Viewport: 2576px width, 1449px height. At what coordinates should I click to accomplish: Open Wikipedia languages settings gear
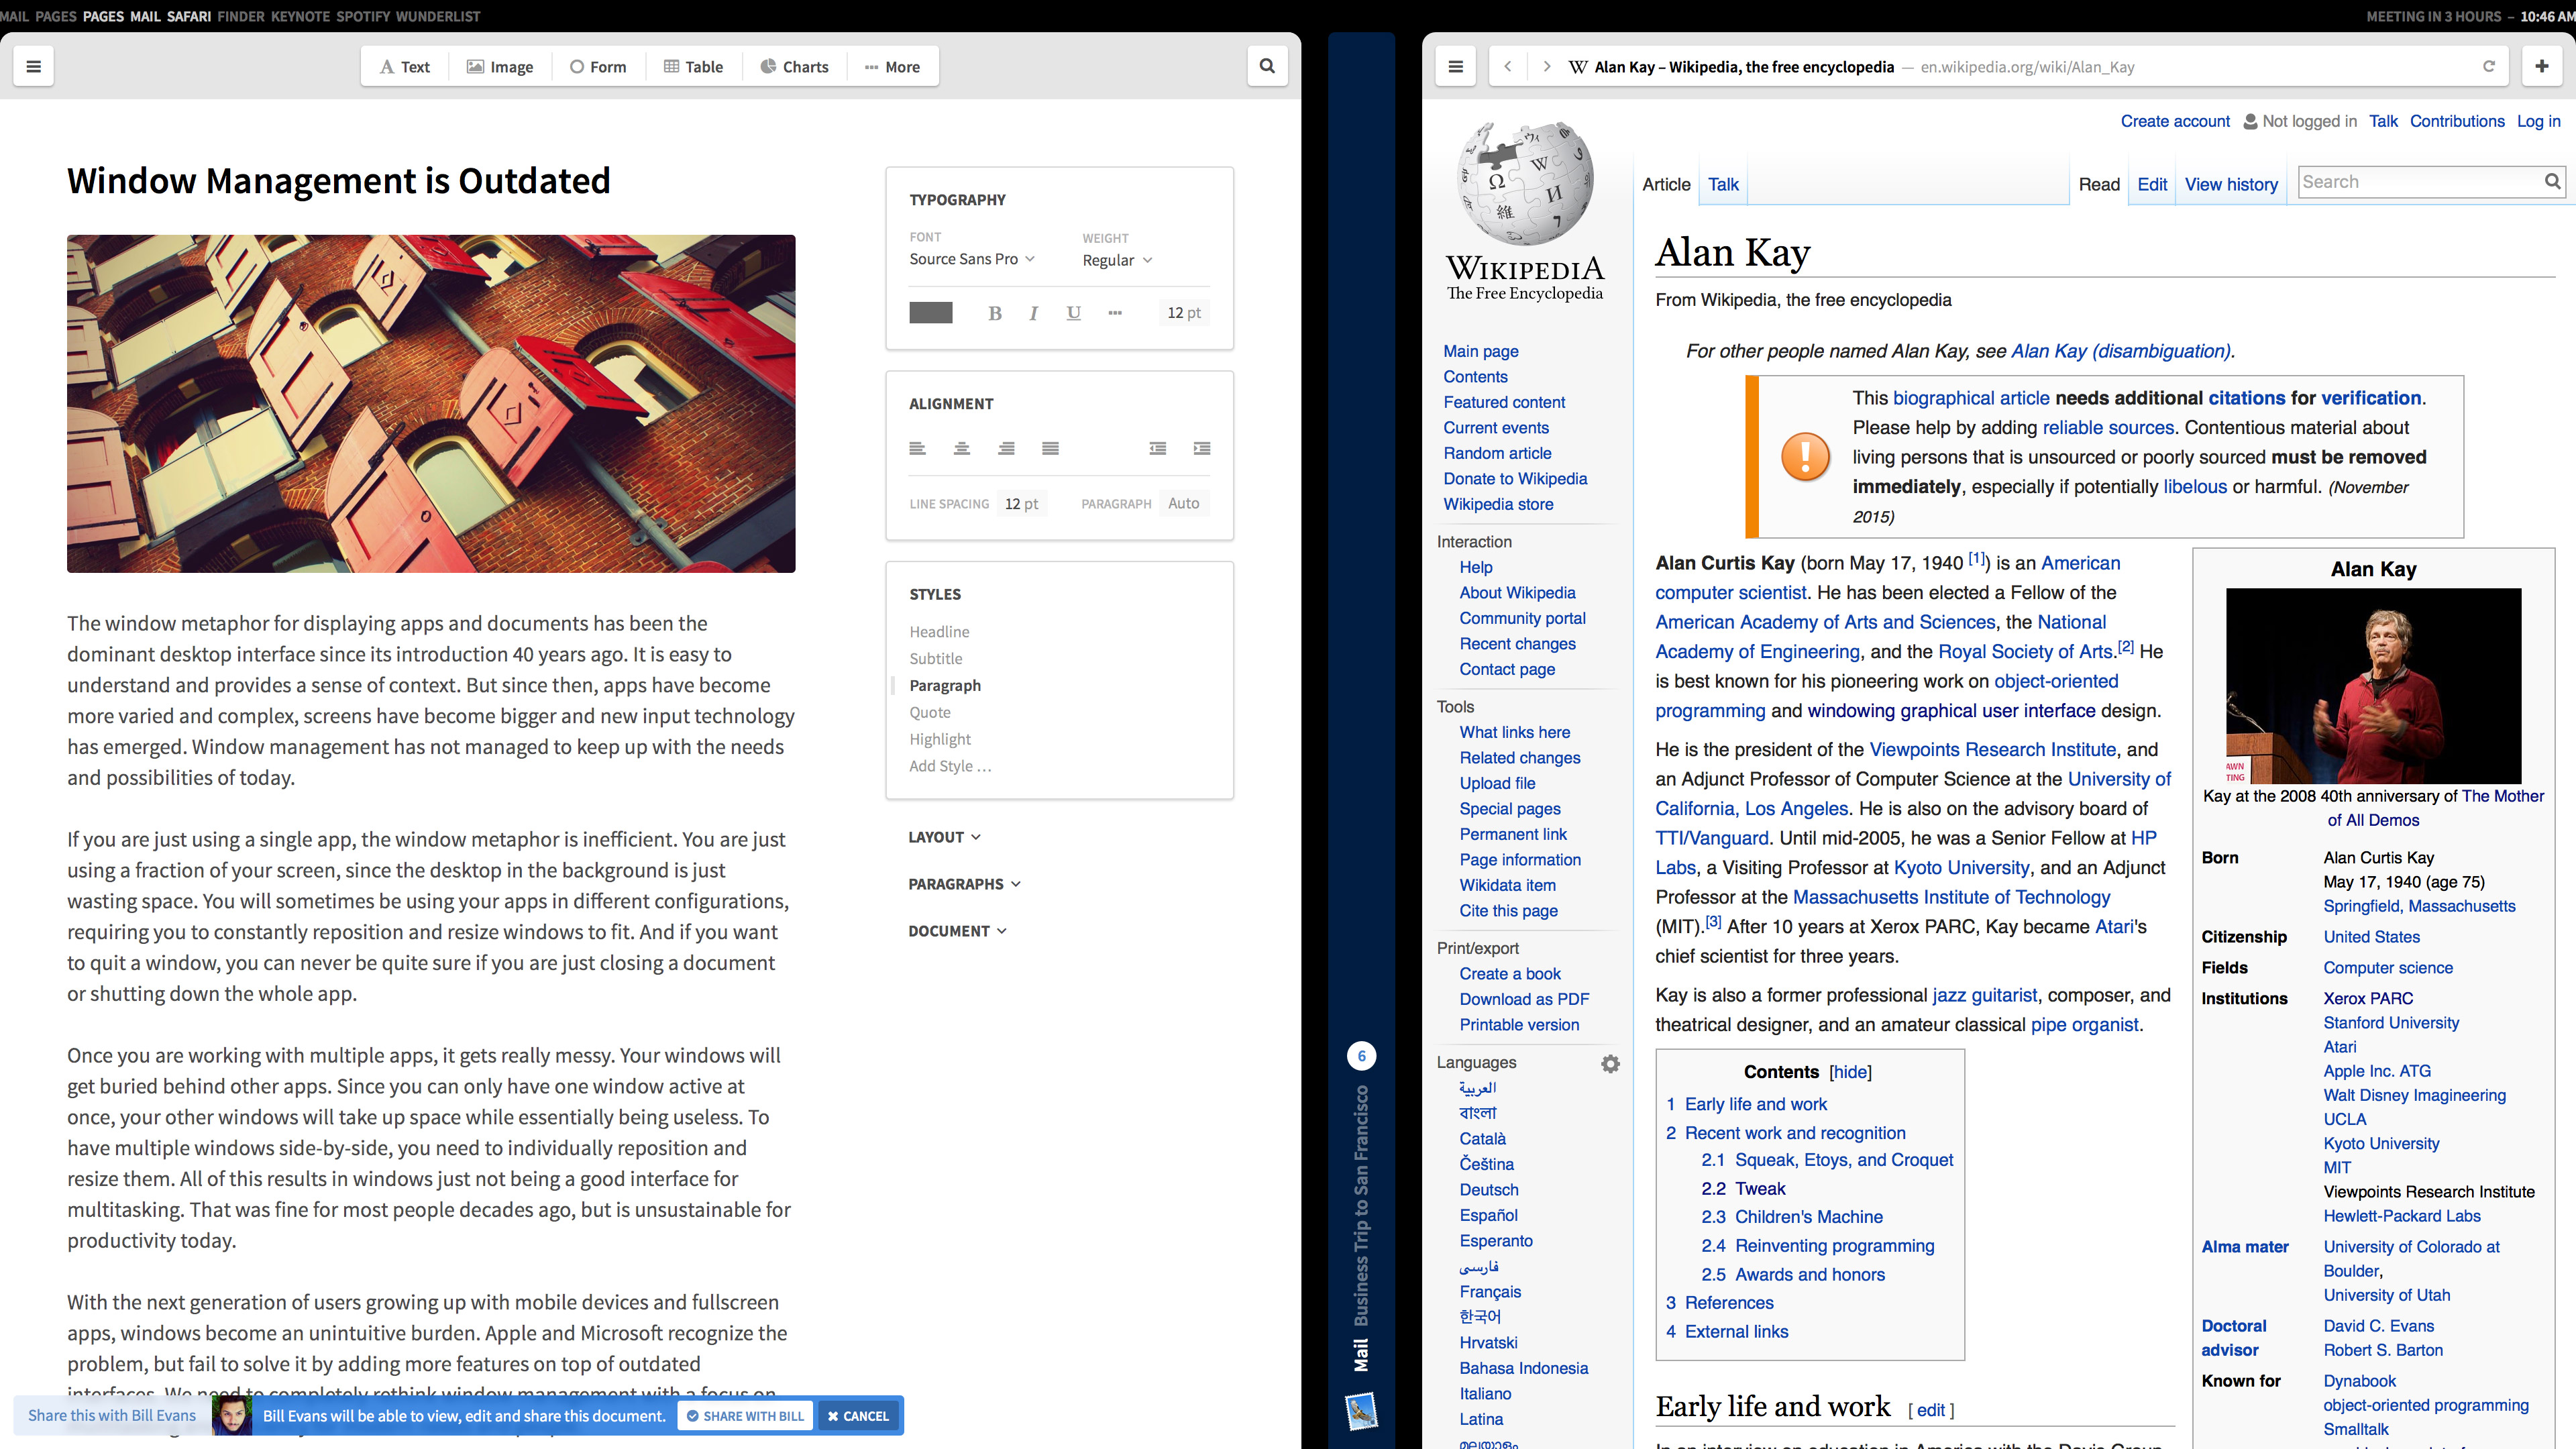pyautogui.click(x=1610, y=1064)
